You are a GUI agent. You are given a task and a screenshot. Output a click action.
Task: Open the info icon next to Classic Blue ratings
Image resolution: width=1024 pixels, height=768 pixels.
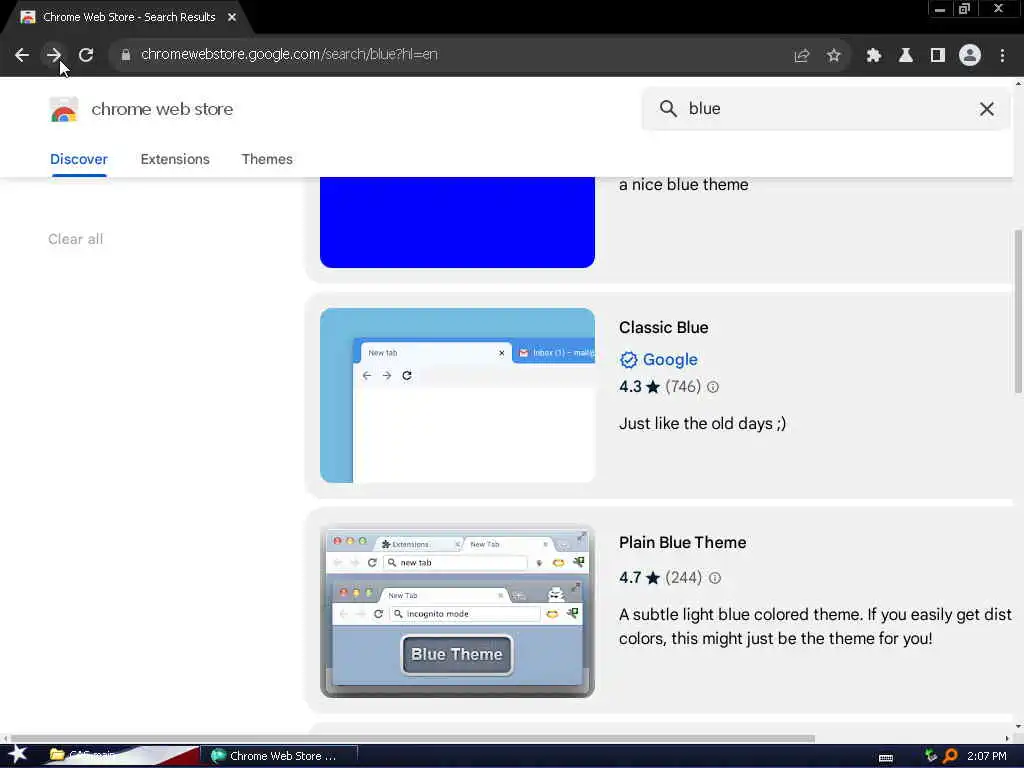click(713, 387)
